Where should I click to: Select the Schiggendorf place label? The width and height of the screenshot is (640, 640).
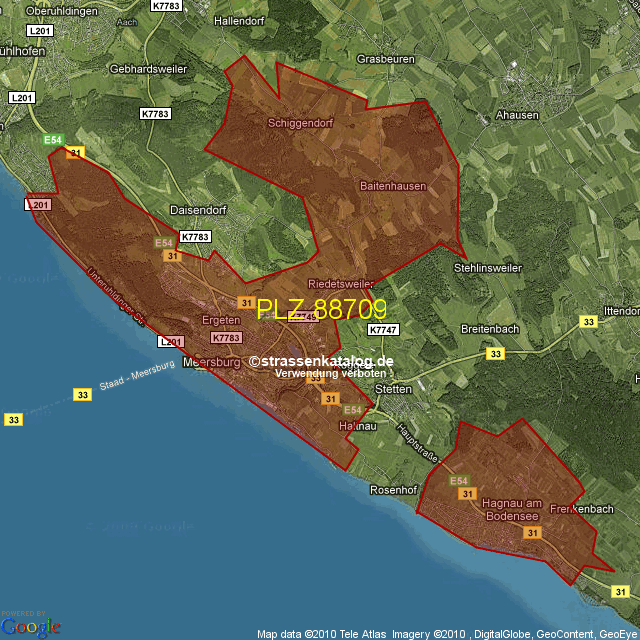tap(300, 123)
